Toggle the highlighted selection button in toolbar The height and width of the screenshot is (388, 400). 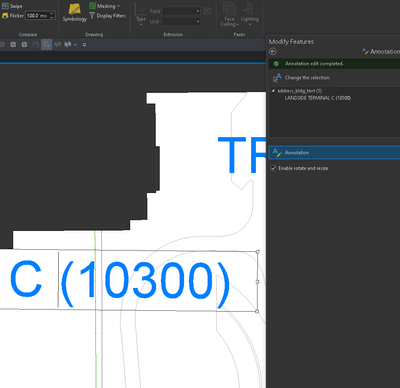(47, 44)
